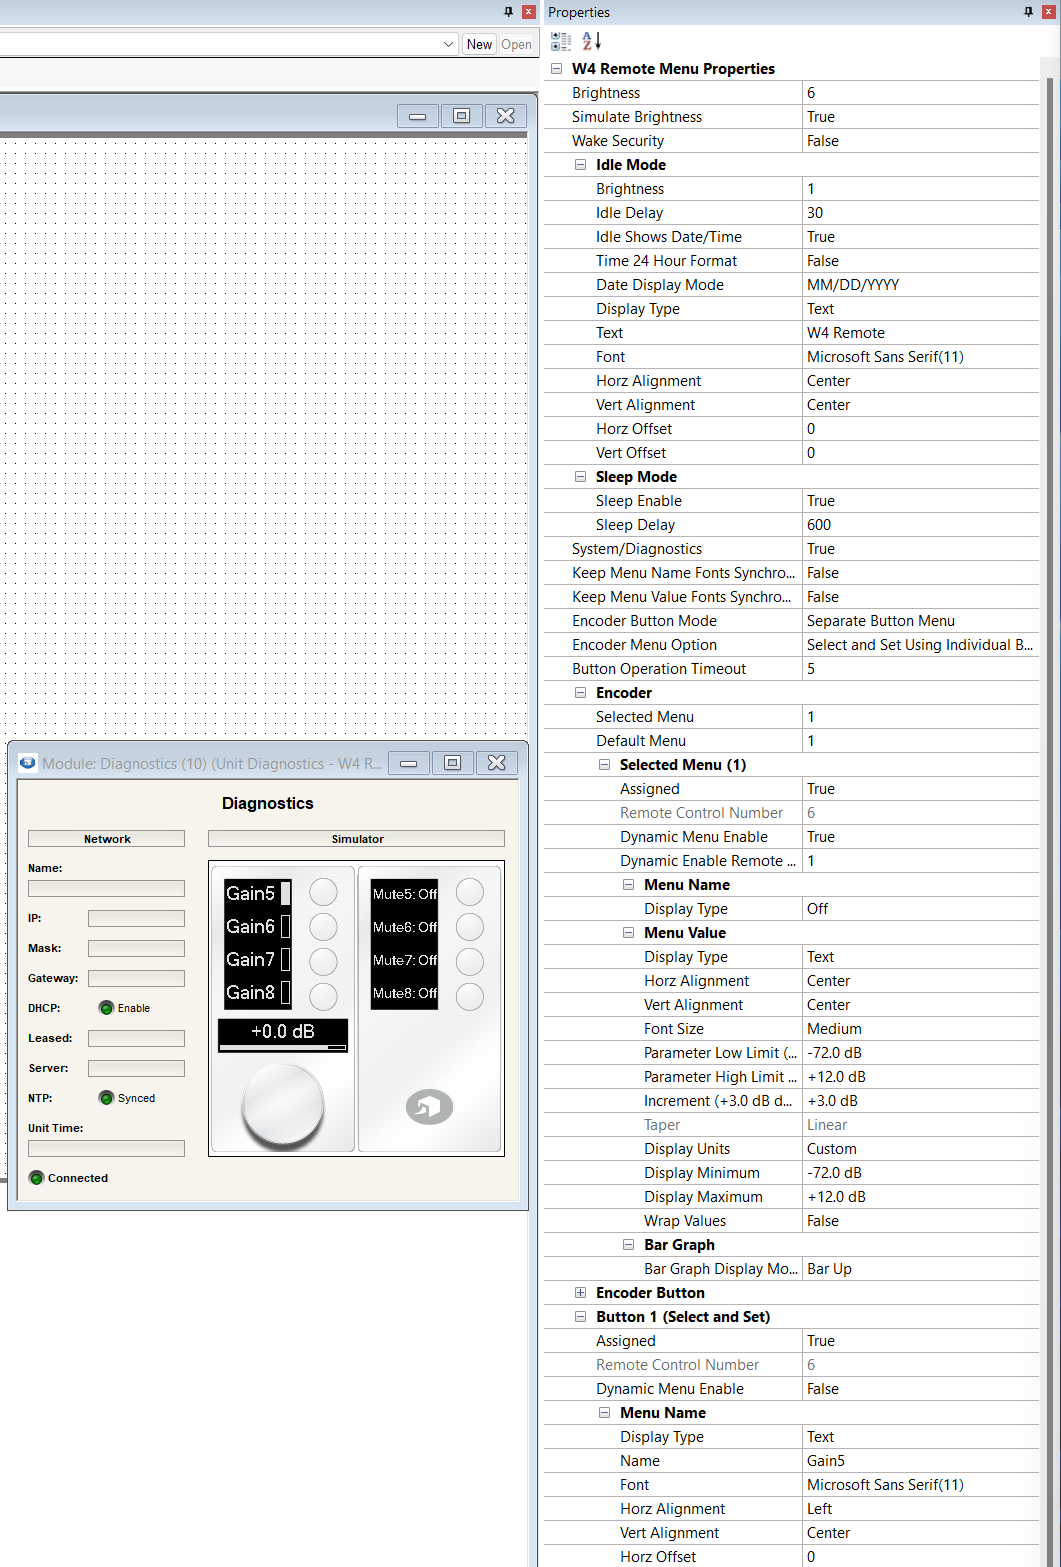The width and height of the screenshot is (1061, 1567).
Task: Click the Unit Time field
Action: point(107,1148)
